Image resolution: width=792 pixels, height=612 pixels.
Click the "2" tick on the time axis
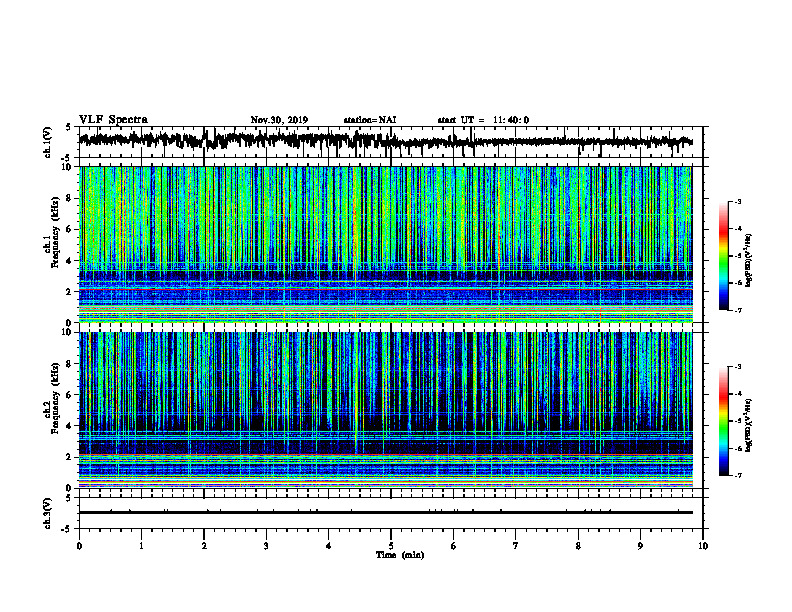tap(204, 546)
